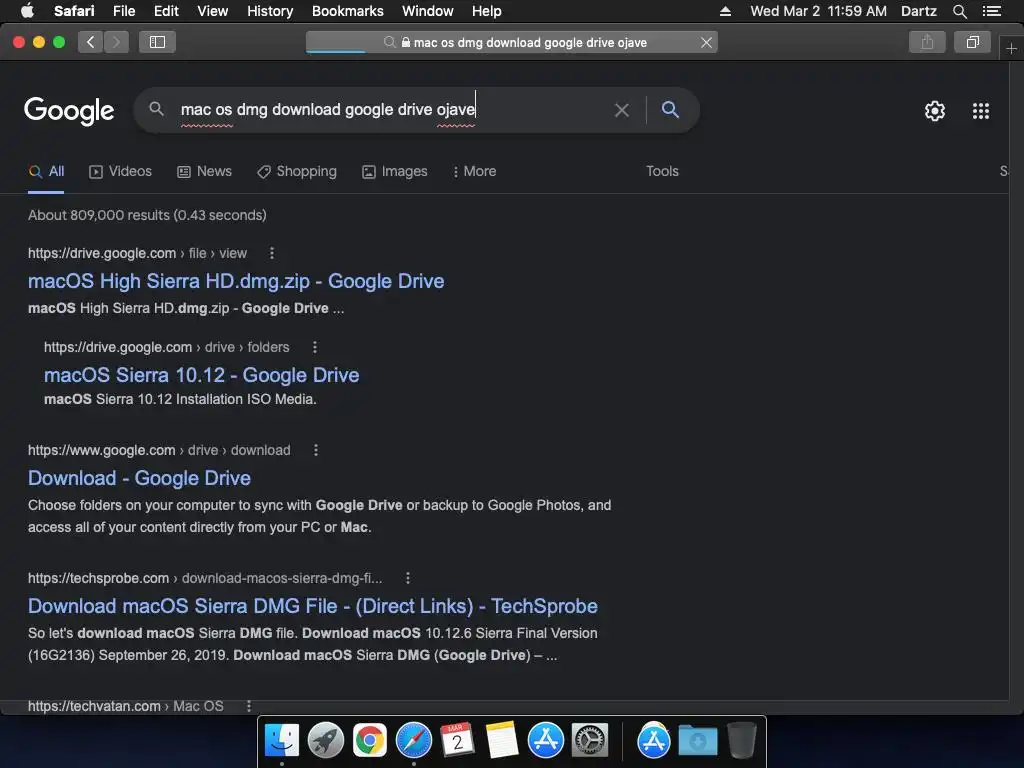Open options for techsprobe.com result
This screenshot has width=1024, height=768.
(408, 578)
